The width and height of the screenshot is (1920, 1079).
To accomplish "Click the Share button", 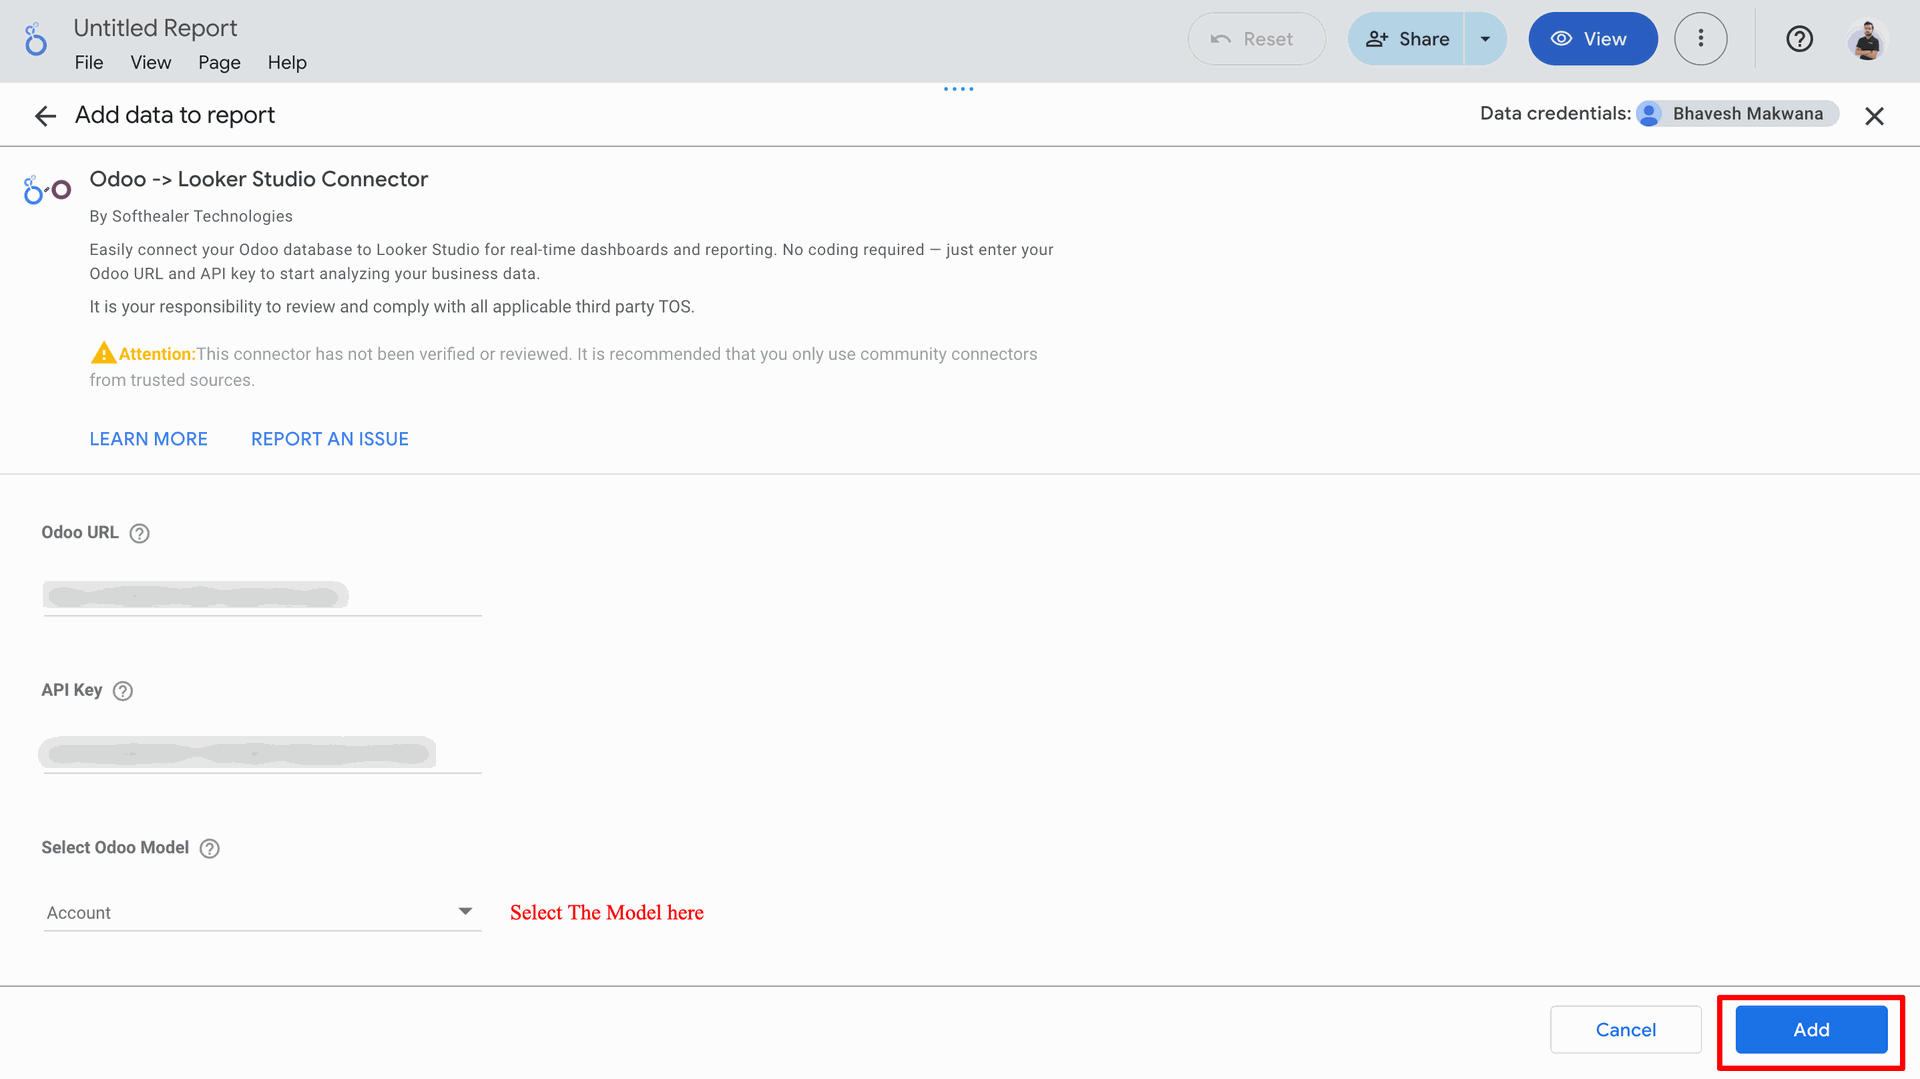I will [1406, 39].
